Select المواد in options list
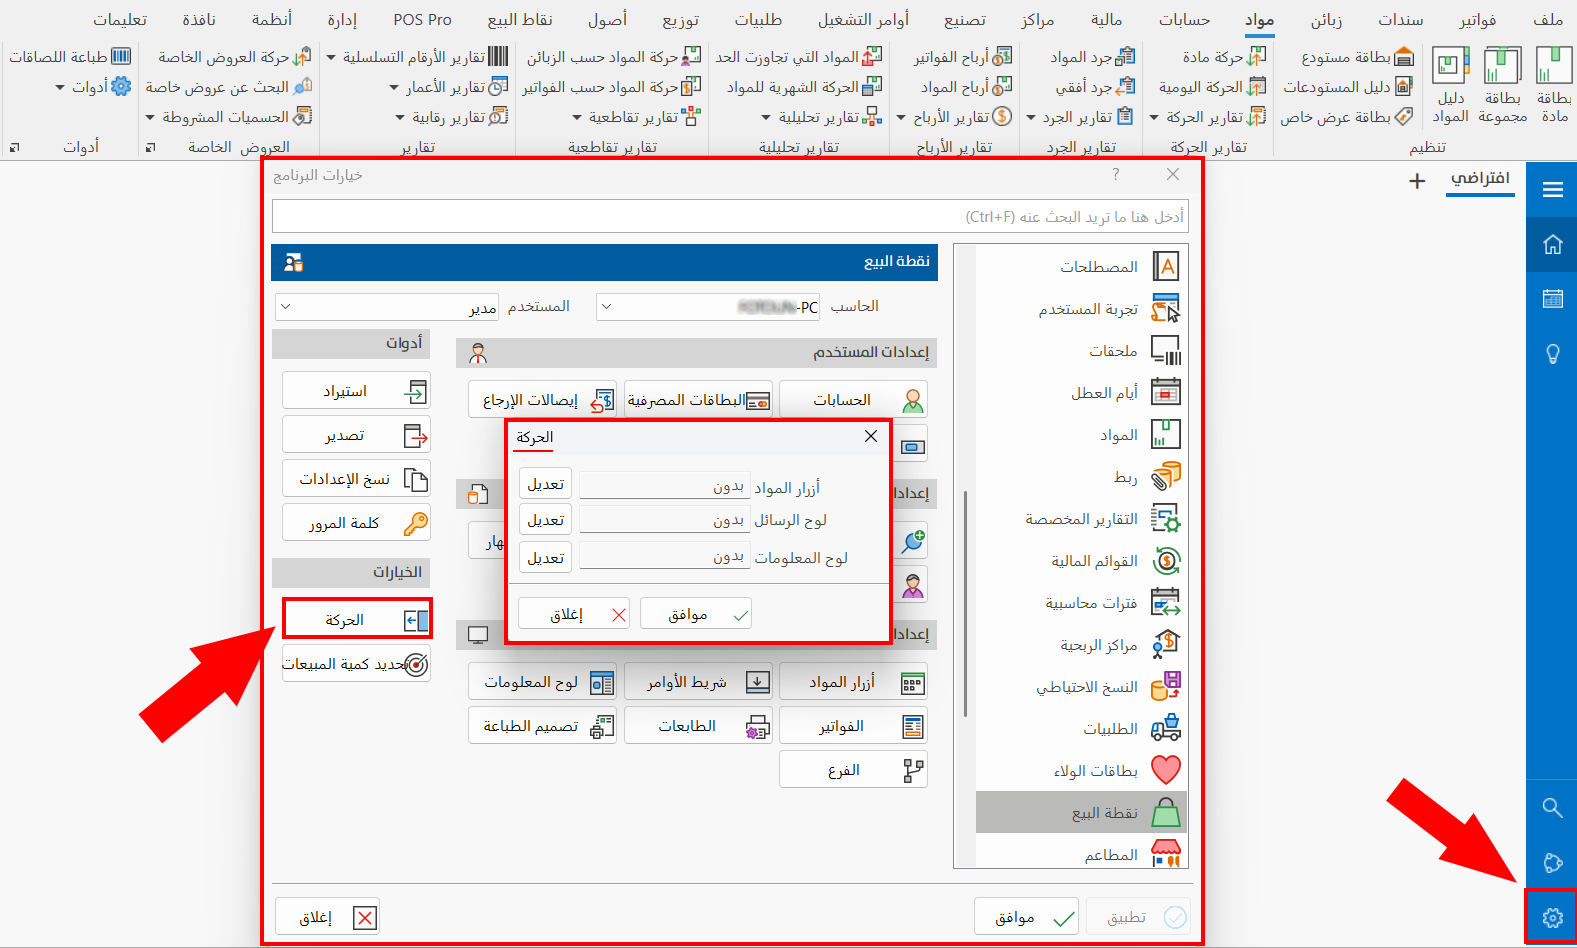The width and height of the screenshot is (1577, 948). click(x=1081, y=435)
